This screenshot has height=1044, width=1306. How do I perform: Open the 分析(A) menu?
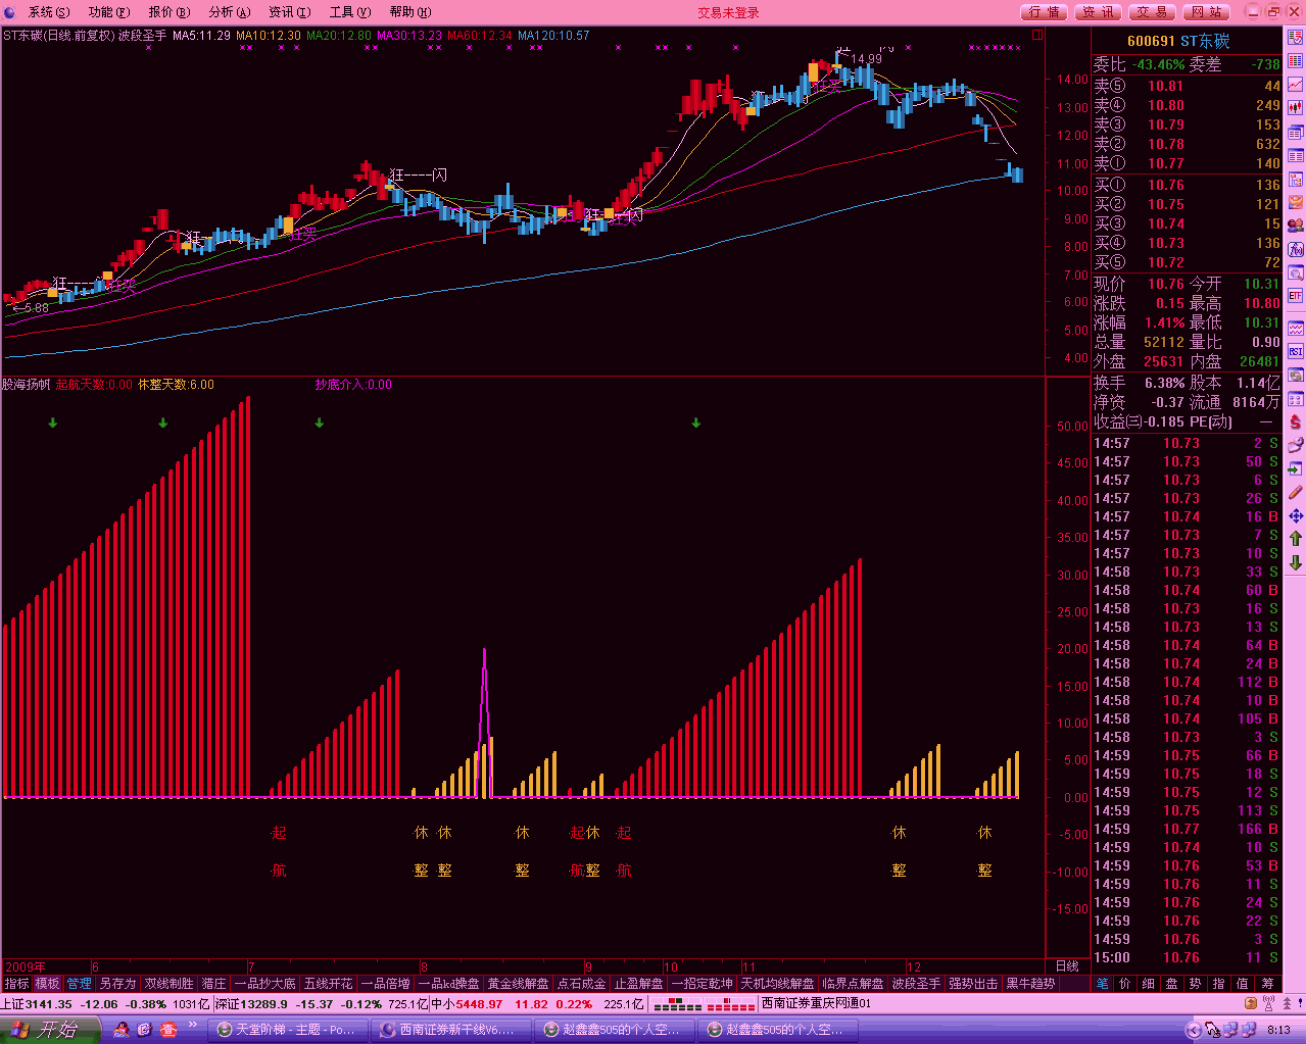(x=229, y=12)
